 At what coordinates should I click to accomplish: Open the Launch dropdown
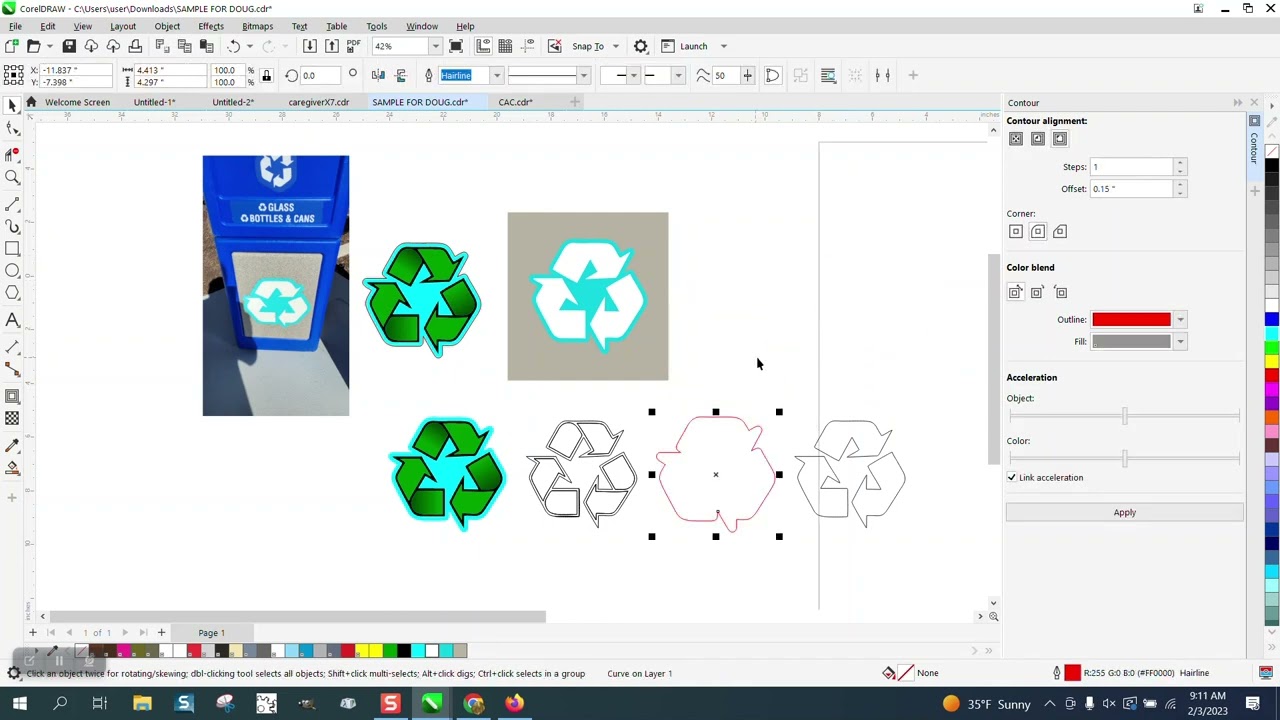(724, 46)
